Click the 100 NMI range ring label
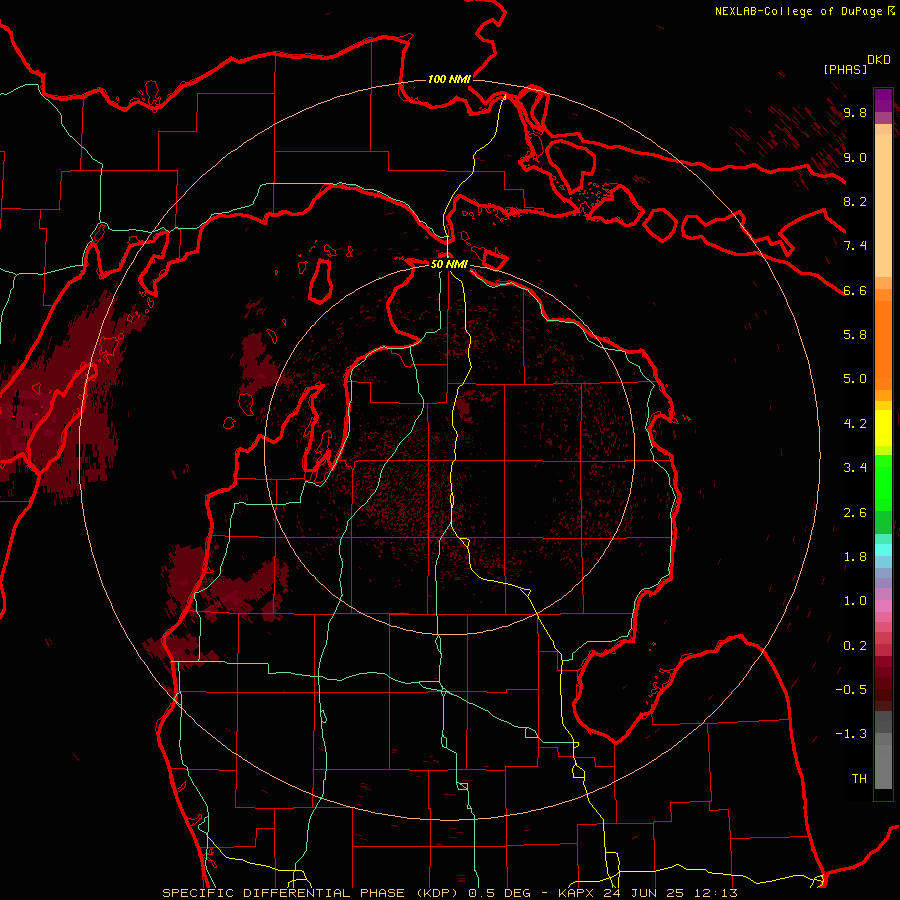This screenshot has width=900, height=900. point(449,79)
